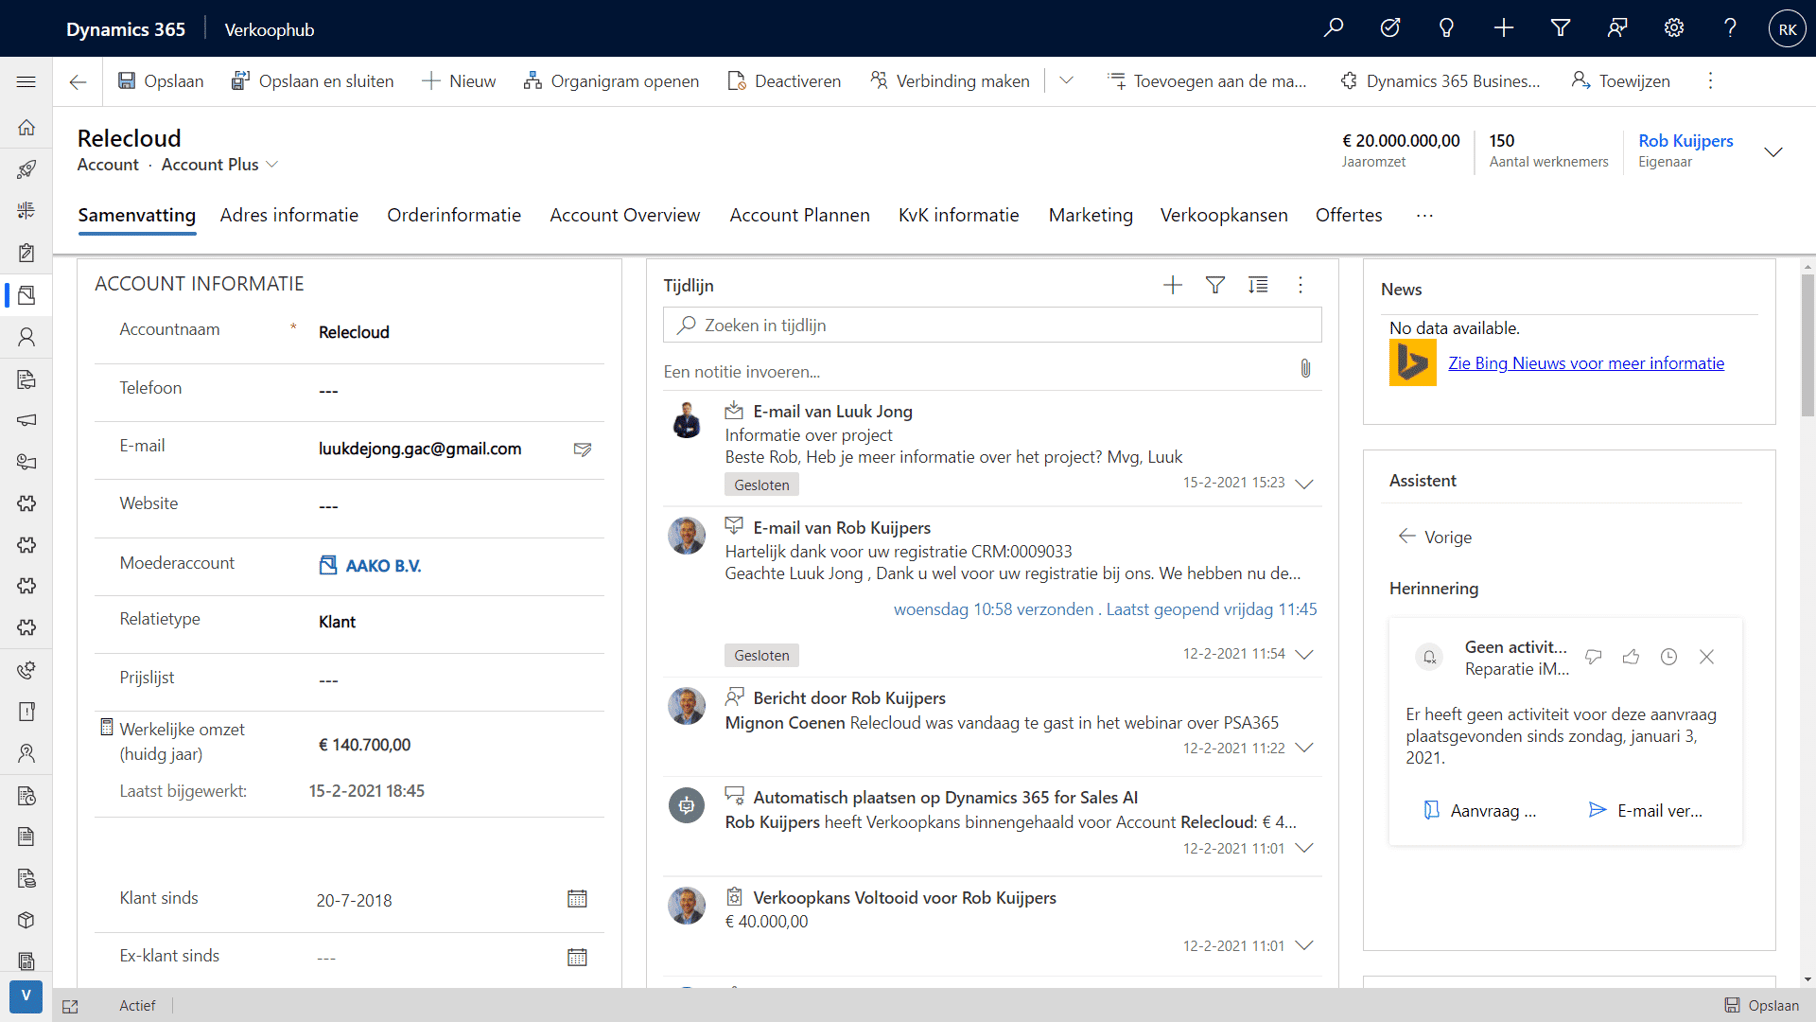Open Zie Bing Nieuws link
Image resolution: width=1816 pixels, height=1022 pixels.
tap(1586, 363)
